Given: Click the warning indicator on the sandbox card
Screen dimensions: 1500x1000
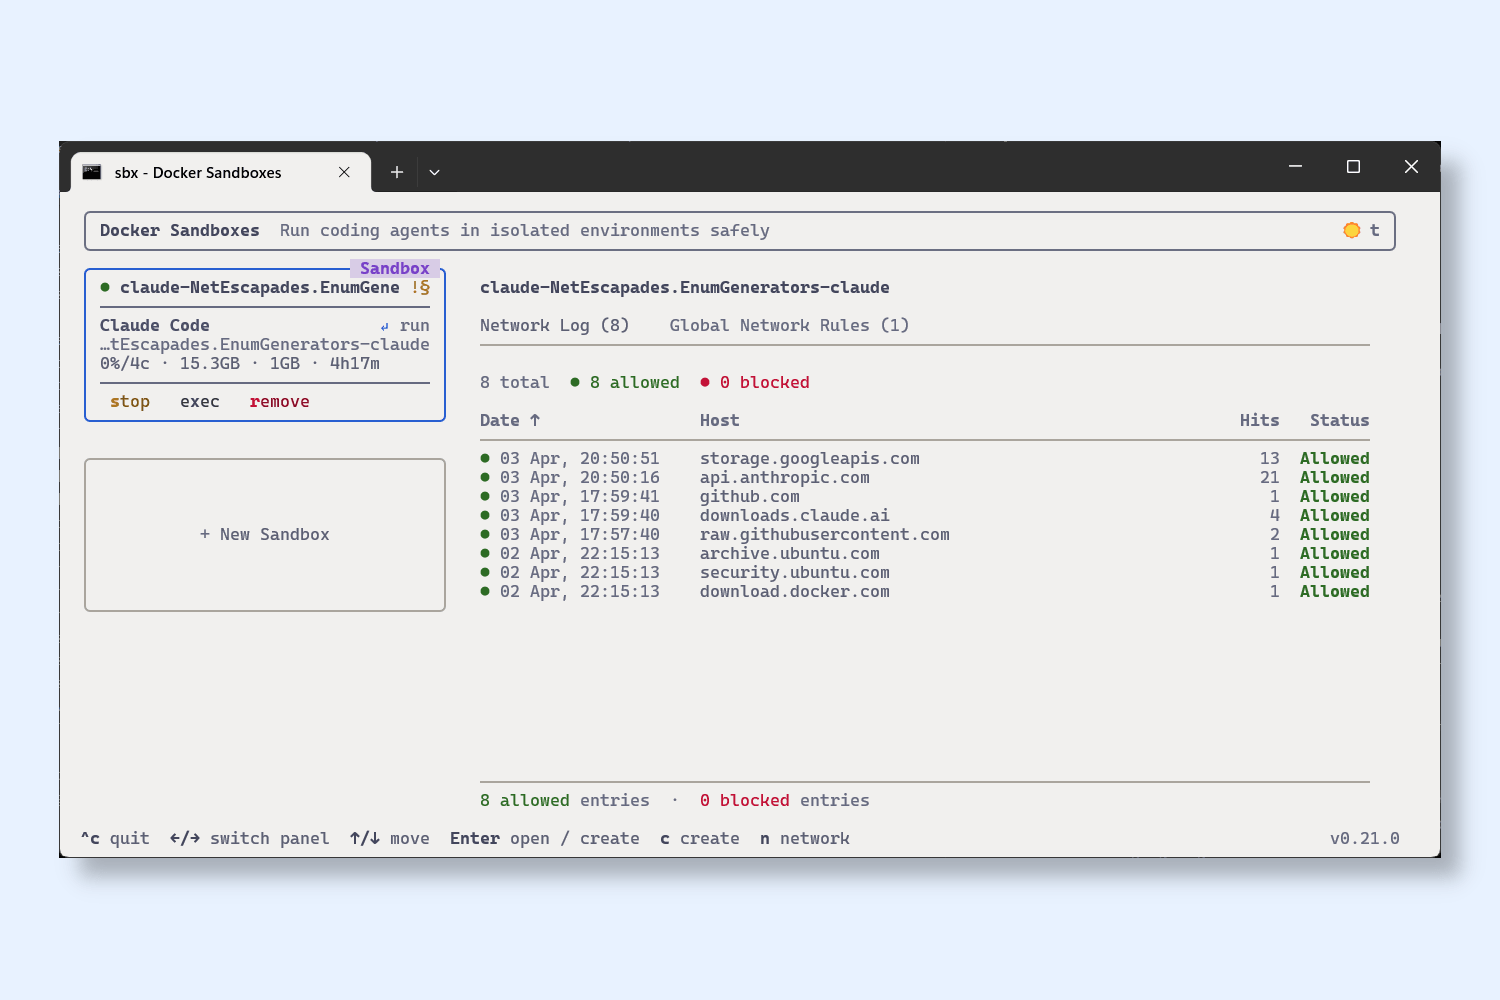Looking at the screenshot, I should coord(420,288).
